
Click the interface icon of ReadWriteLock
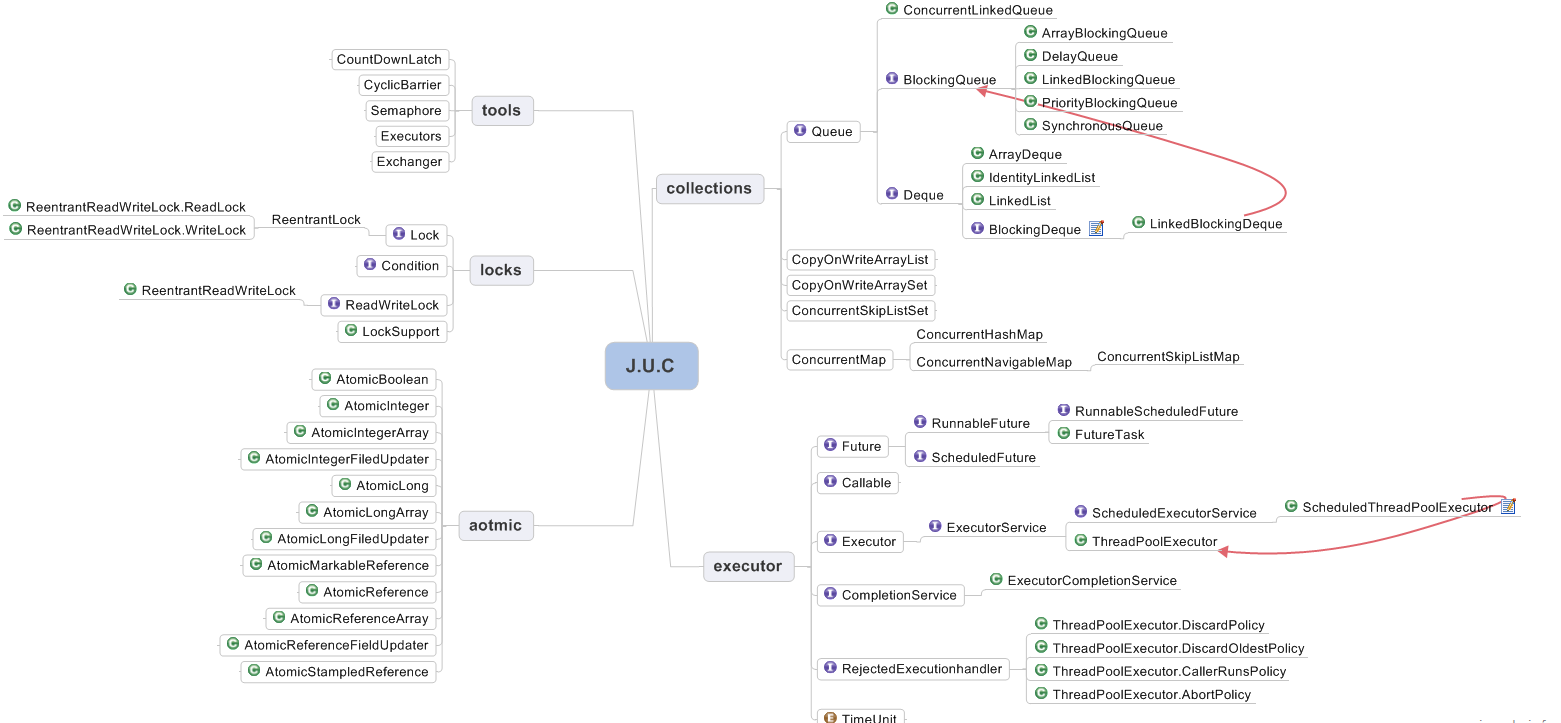pos(334,303)
